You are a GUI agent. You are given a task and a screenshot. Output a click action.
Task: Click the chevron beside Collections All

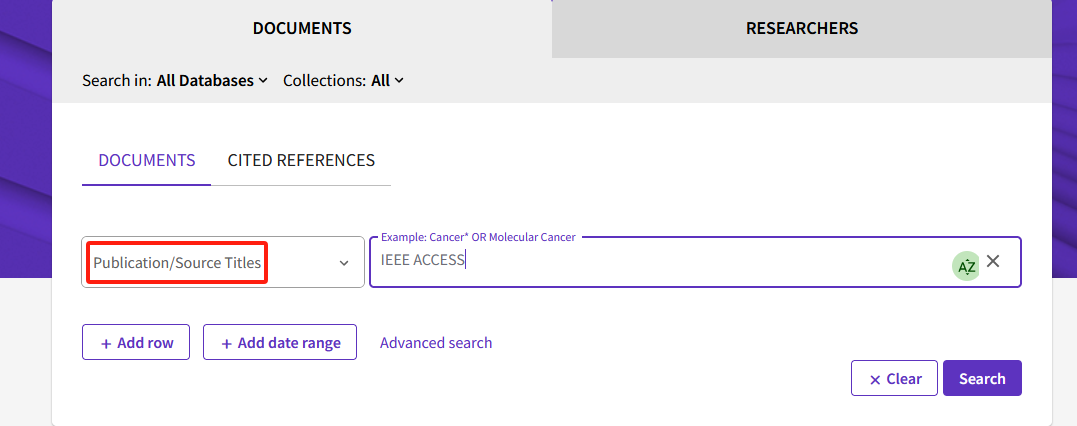pyautogui.click(x=399, y=81)
